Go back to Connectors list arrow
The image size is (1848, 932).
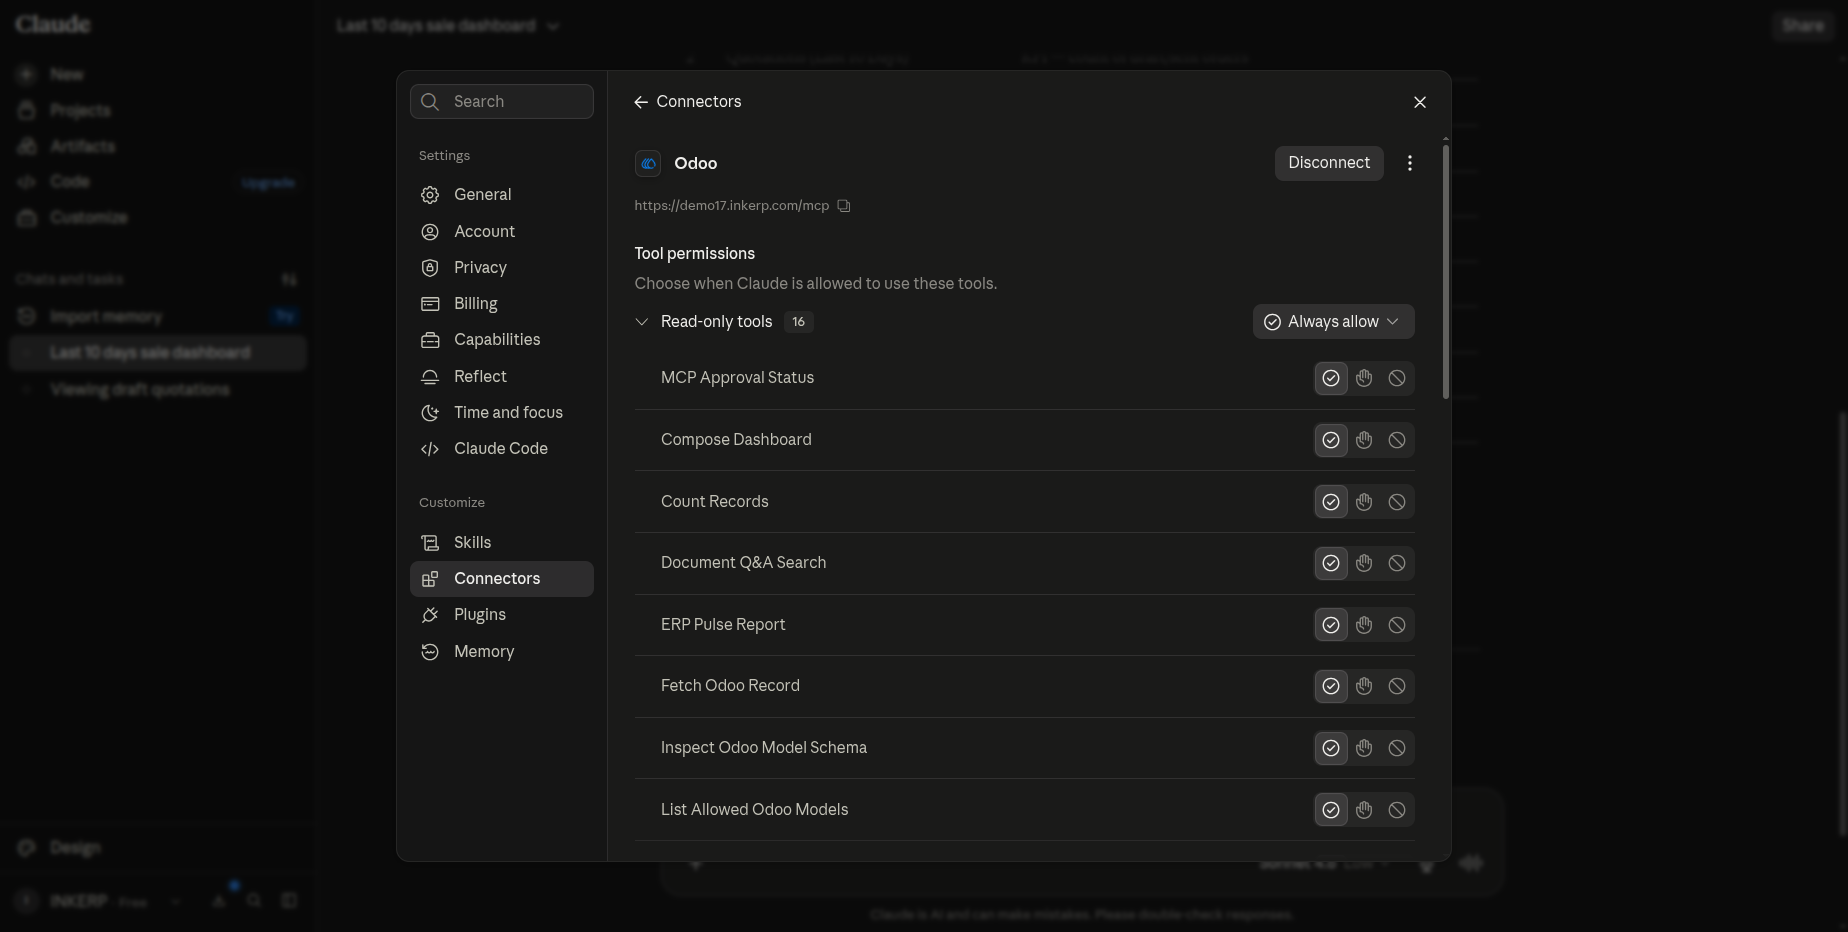(641, 102)
